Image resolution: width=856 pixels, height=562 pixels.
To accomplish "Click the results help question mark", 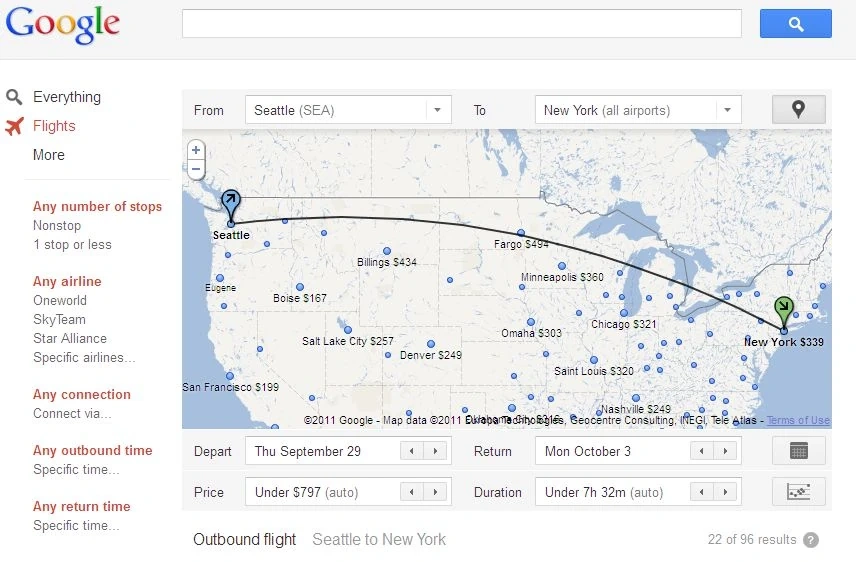I will coord(811,540).
